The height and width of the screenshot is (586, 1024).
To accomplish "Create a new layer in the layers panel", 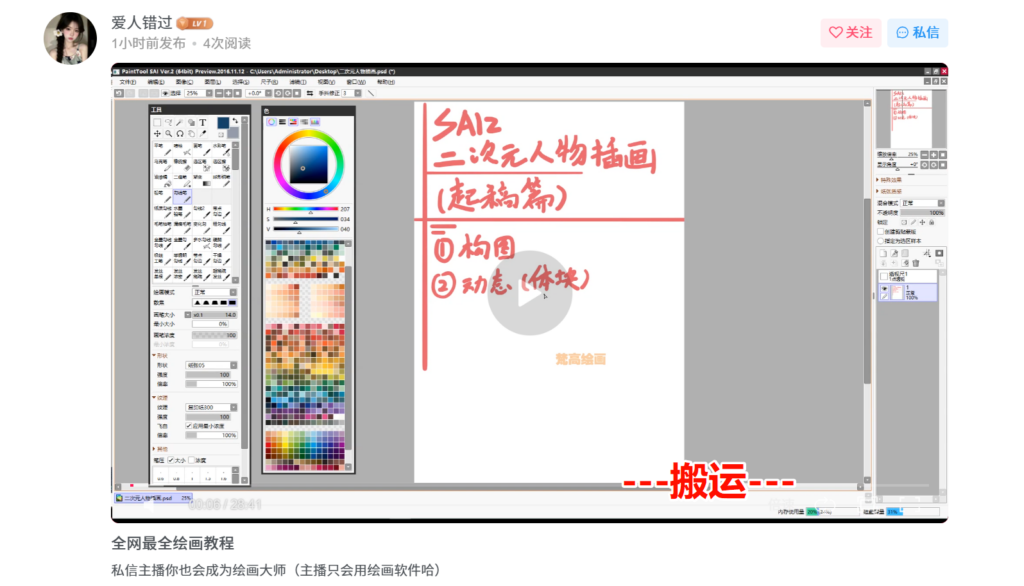I will [x=883, y=253].
